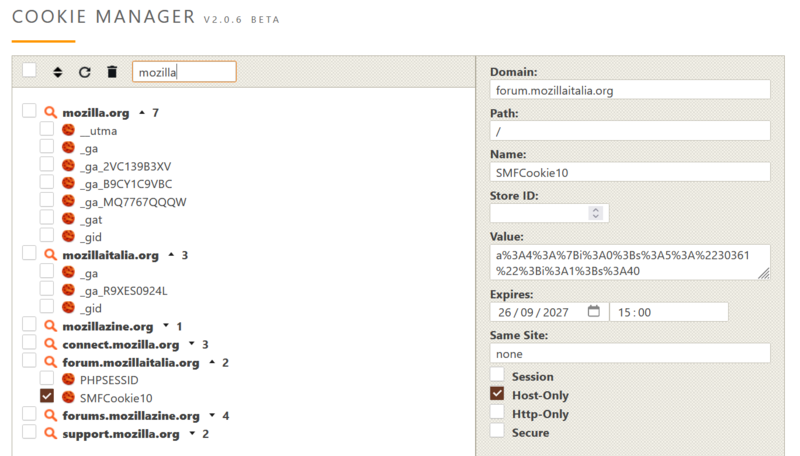The width and height of the screenshot is (800, 456).
Task: Click the expiry time field 15:00
Action: (x=669, y=312)
